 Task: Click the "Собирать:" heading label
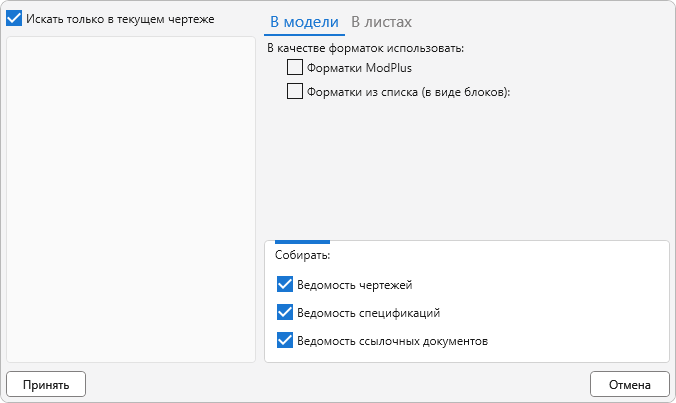tap(303, 255)
